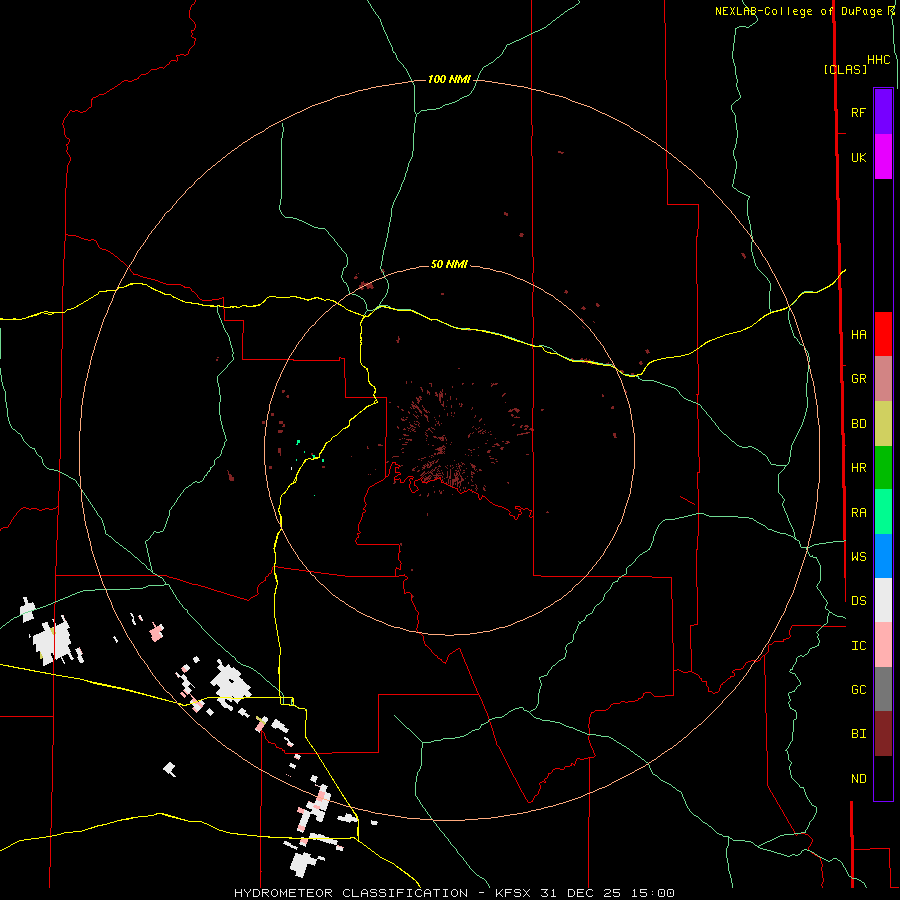
Task: Click the "GC" legend label text
Action: click(858, 690)
